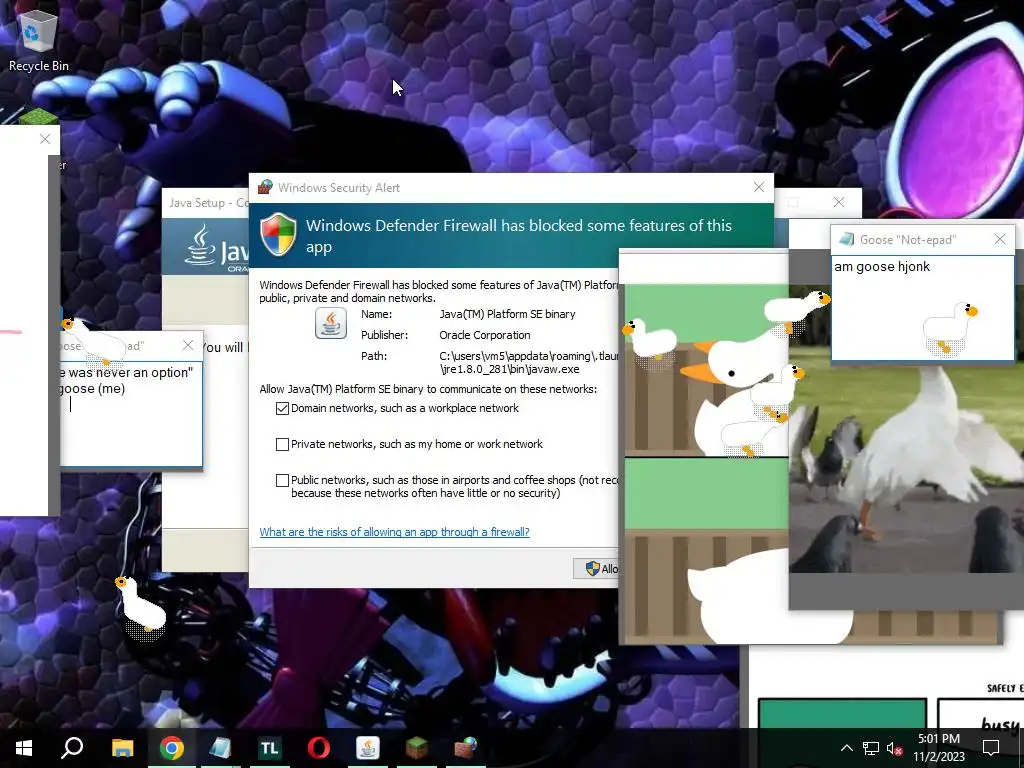The height and width of the screenshot is (768, 1024).
Task: Select the Java(TM) Platform SE binary name
Action: (507, 314)
